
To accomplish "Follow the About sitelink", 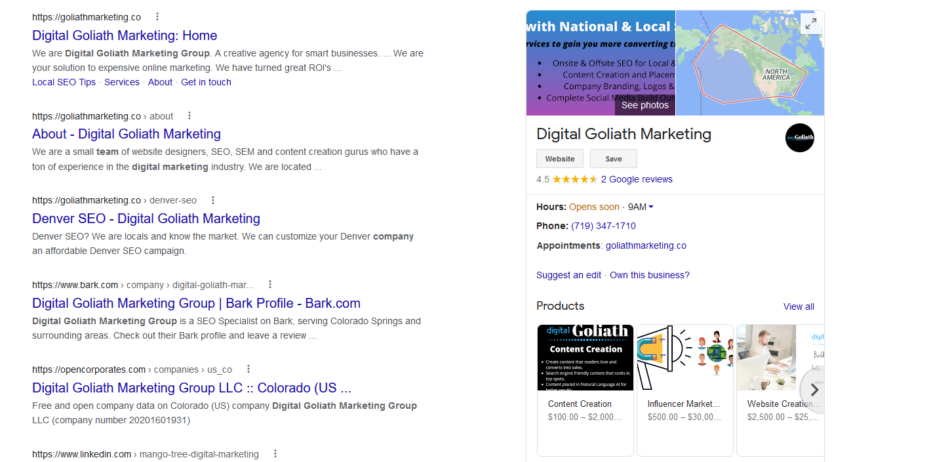I will pyautogui.click(x=160, y=82).
